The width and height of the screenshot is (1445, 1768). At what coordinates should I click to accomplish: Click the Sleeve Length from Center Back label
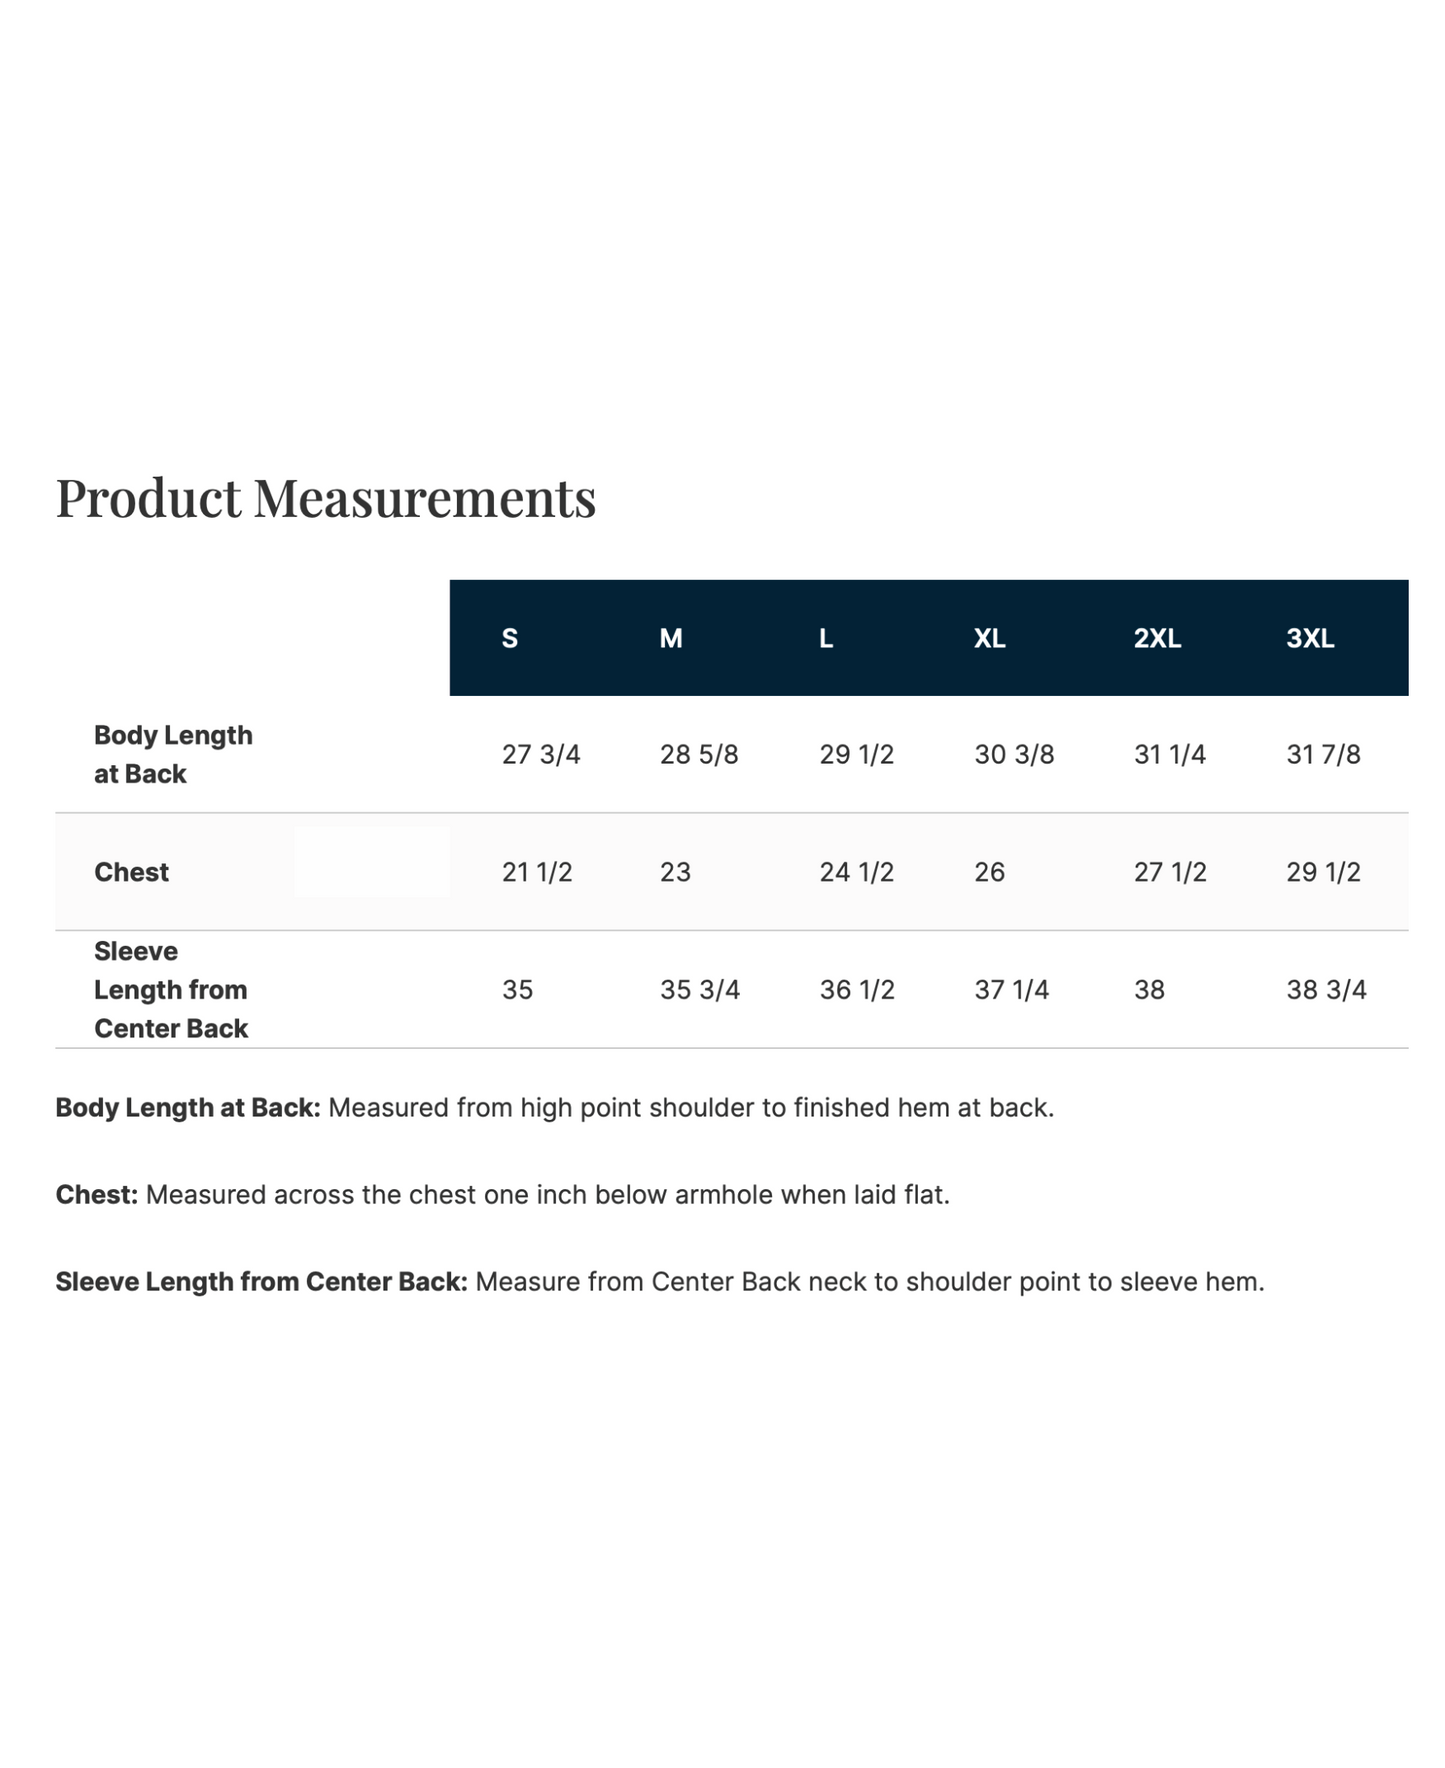pyautogui.click(x=171, y=990)
